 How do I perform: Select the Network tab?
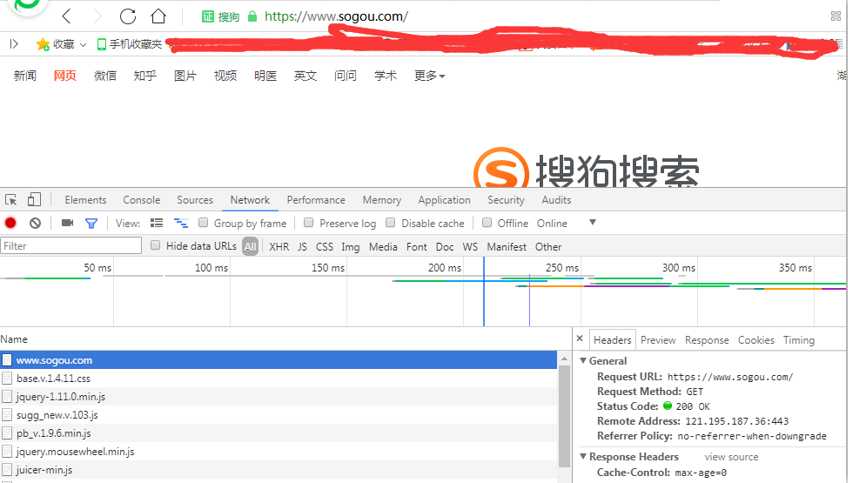pos(250,200)
